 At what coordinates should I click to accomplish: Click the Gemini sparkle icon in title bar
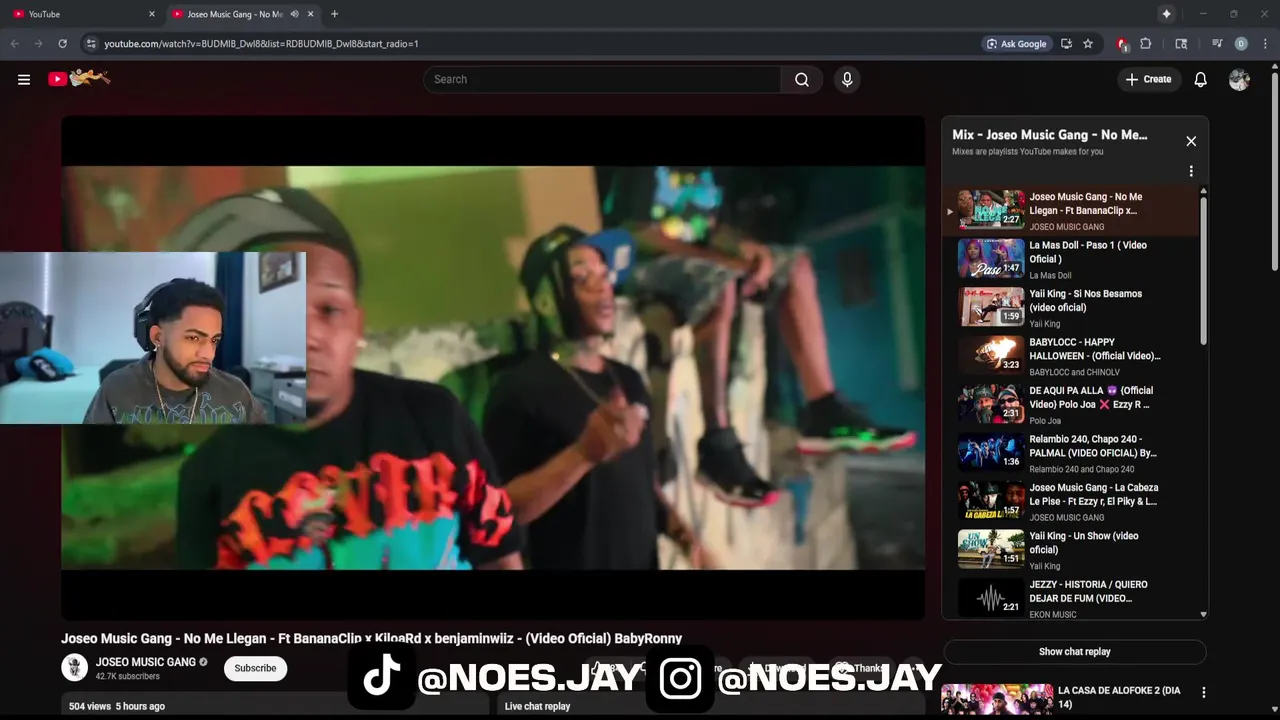click(1166, 14)
